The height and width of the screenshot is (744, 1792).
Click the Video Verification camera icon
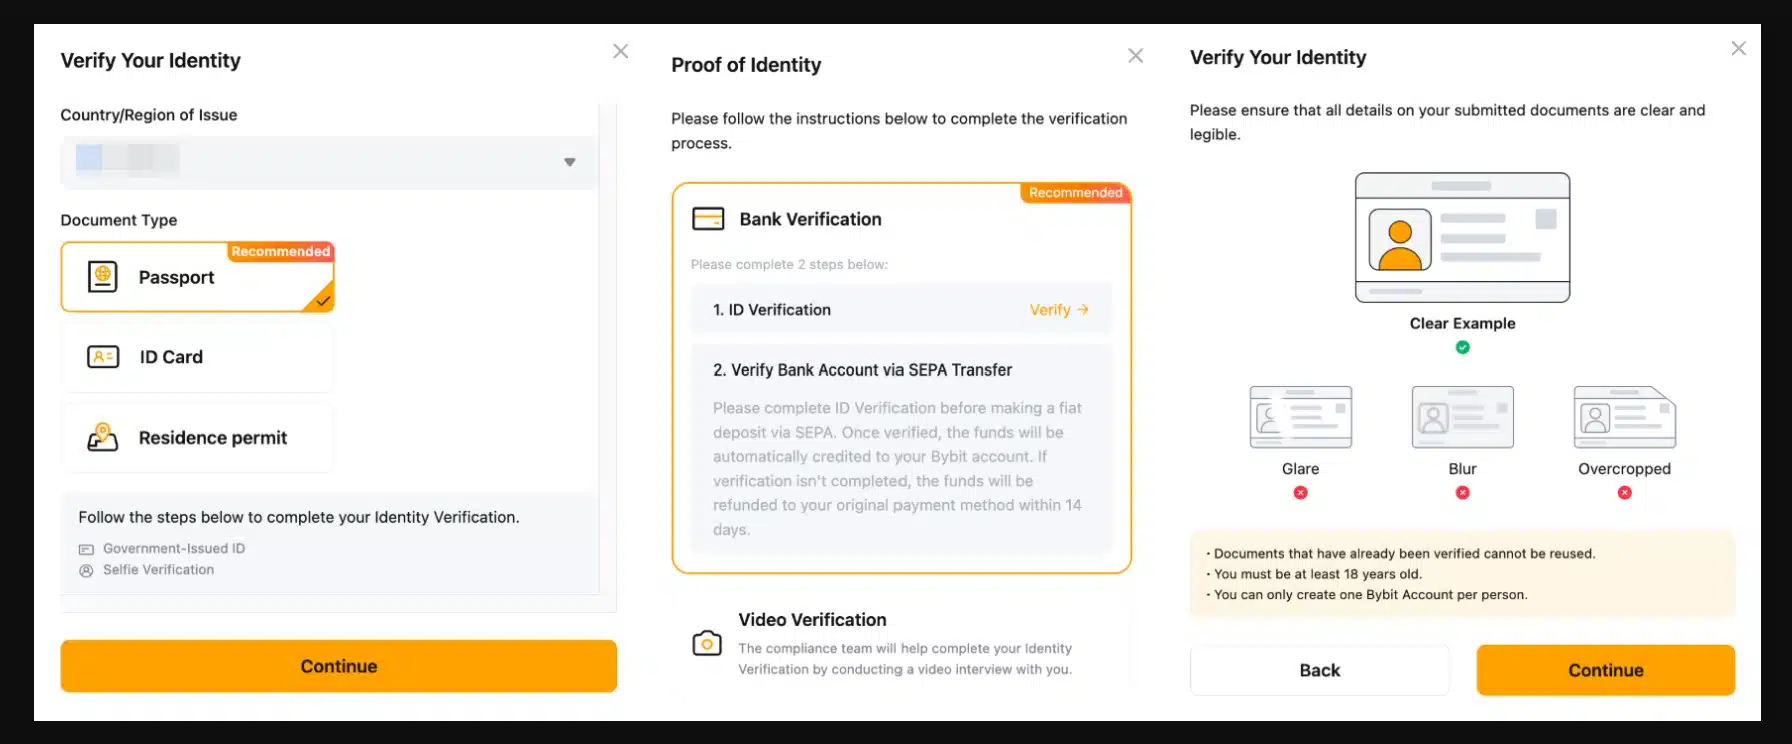tap(707, 645)
